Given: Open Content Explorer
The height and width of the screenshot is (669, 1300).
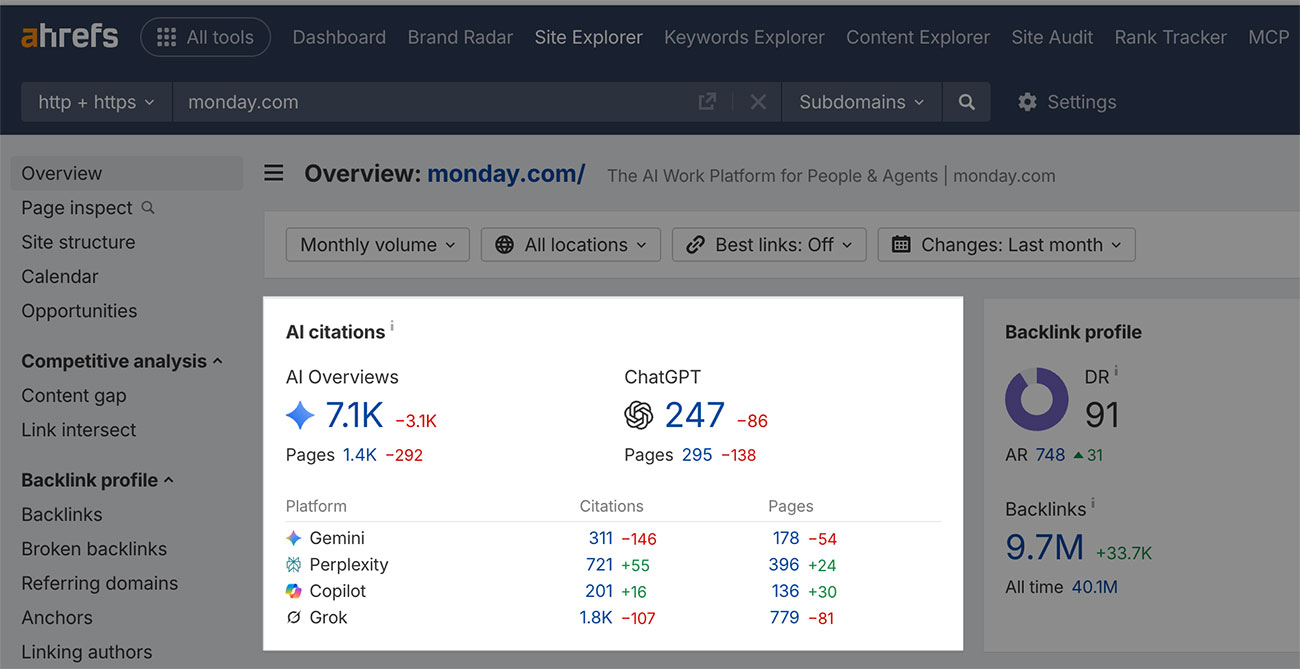Looking at the screenshot, I should [918, 37].
